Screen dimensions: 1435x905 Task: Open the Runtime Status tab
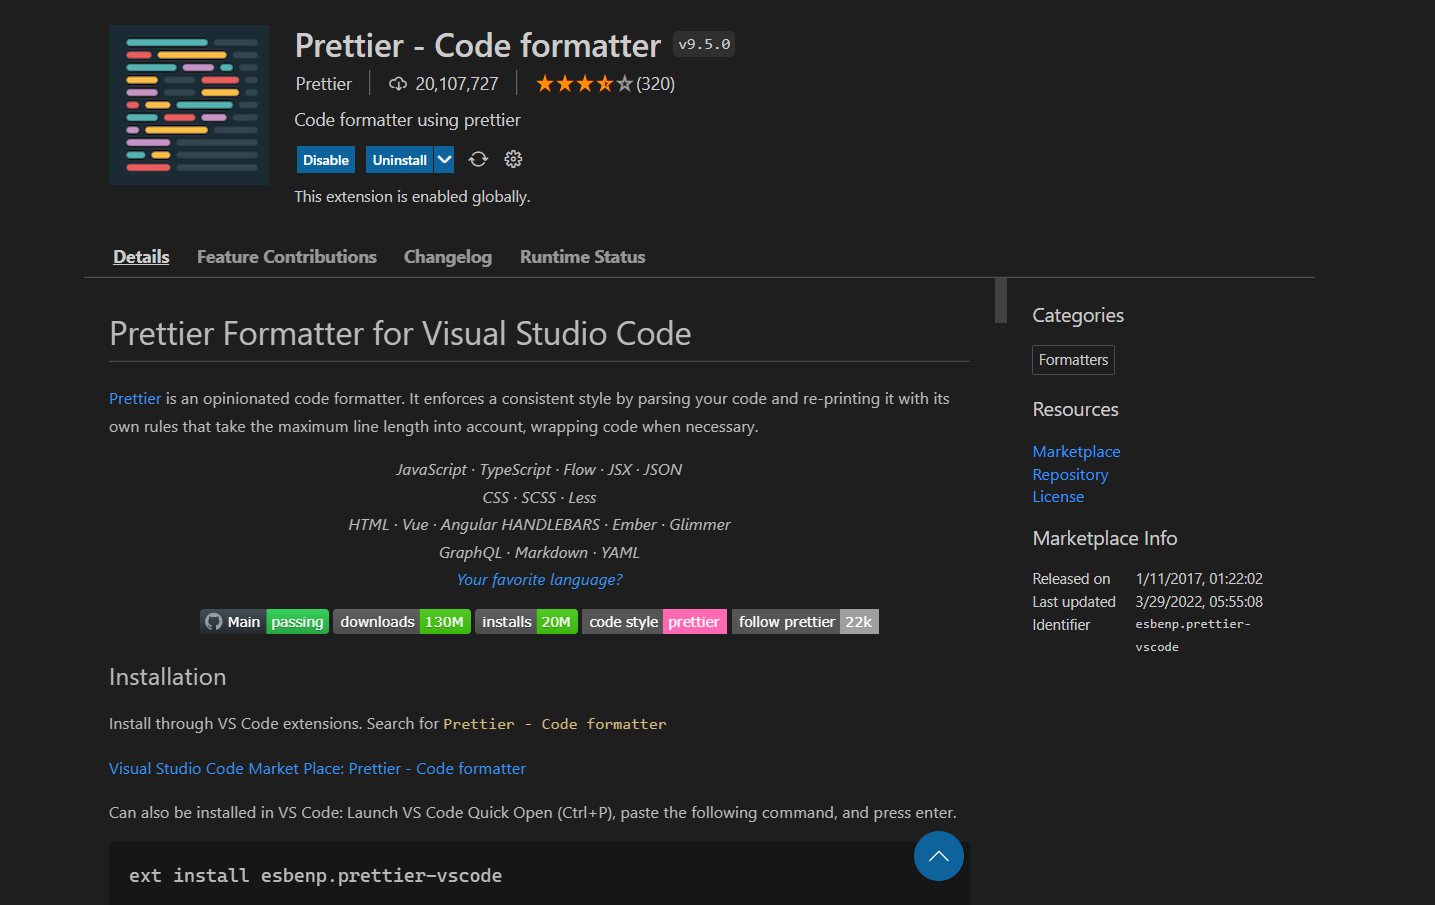(583, 257)
